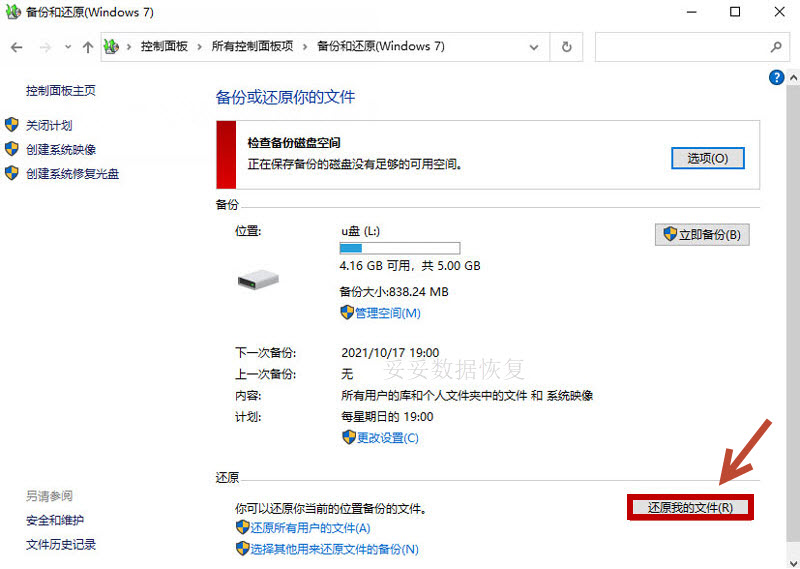The height and width of the screenshot is (569, 800).
Task: Open 安全和维护 link
Action: click(55, 521)
